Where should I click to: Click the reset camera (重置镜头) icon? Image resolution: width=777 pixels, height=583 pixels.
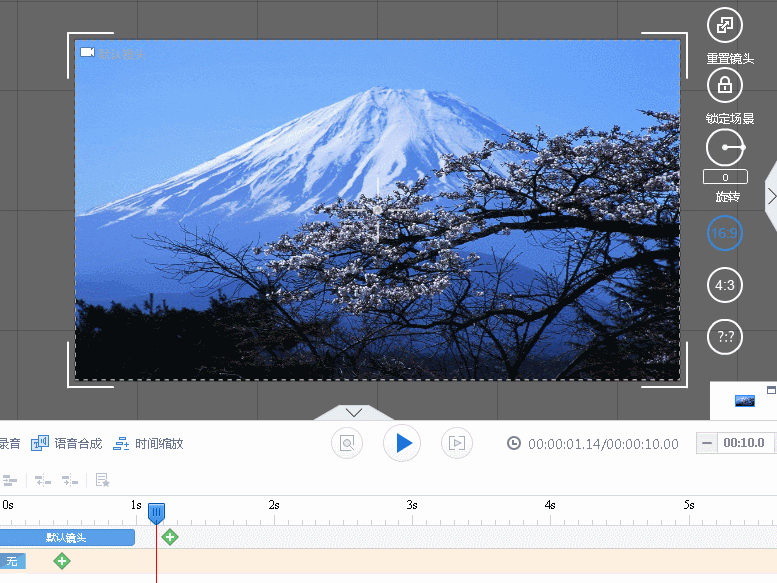pos(724,25)
